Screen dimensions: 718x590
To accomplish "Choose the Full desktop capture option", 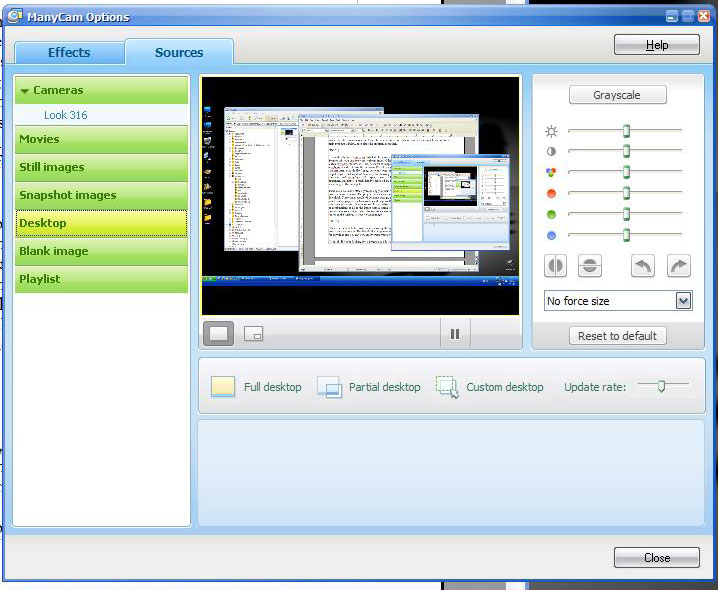I will [x=256, y=387].
